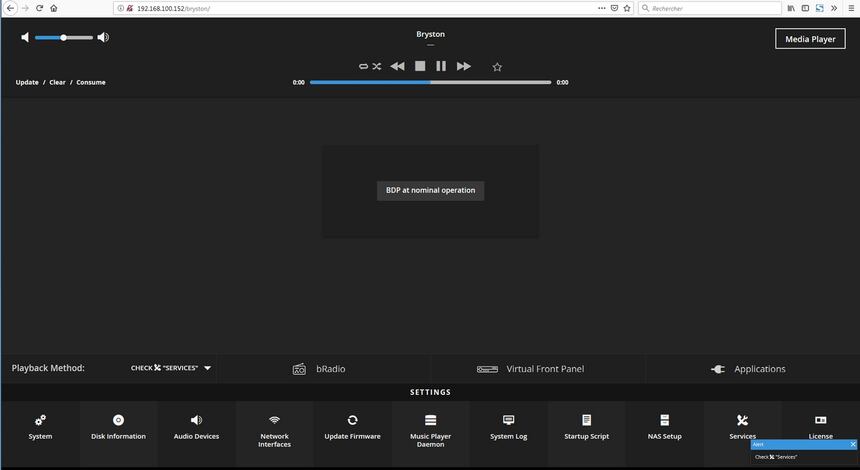The image size is (860, 470).
Task: Open Services settings wrench icon
Action: [x=742, y=421]
